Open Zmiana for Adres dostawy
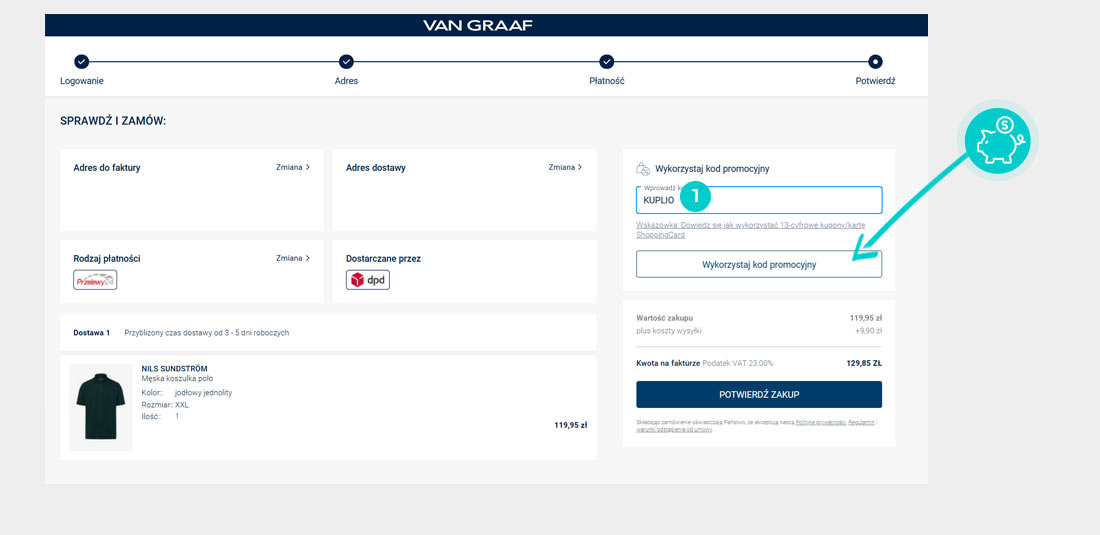Image resolution: width=1100 pixels, height=535 pixels. (x=564, y=168)
